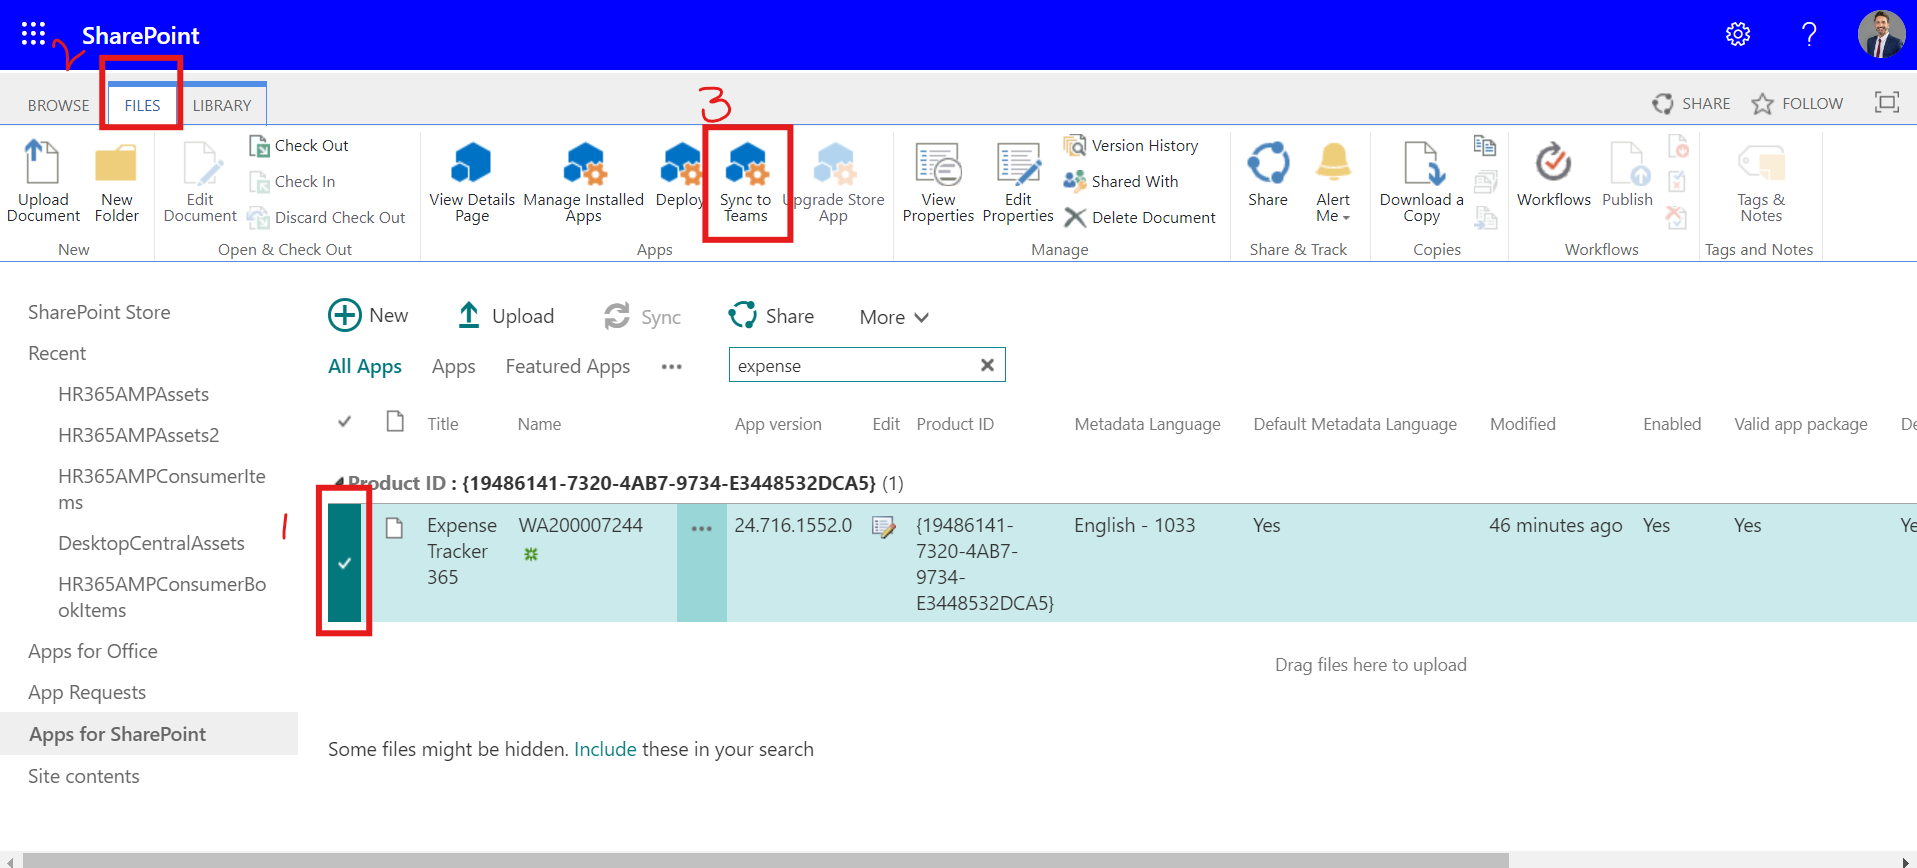Click Delete Document in ribbon
This screenshot has height=868, width=1917.
click(x=1140, y=218)
